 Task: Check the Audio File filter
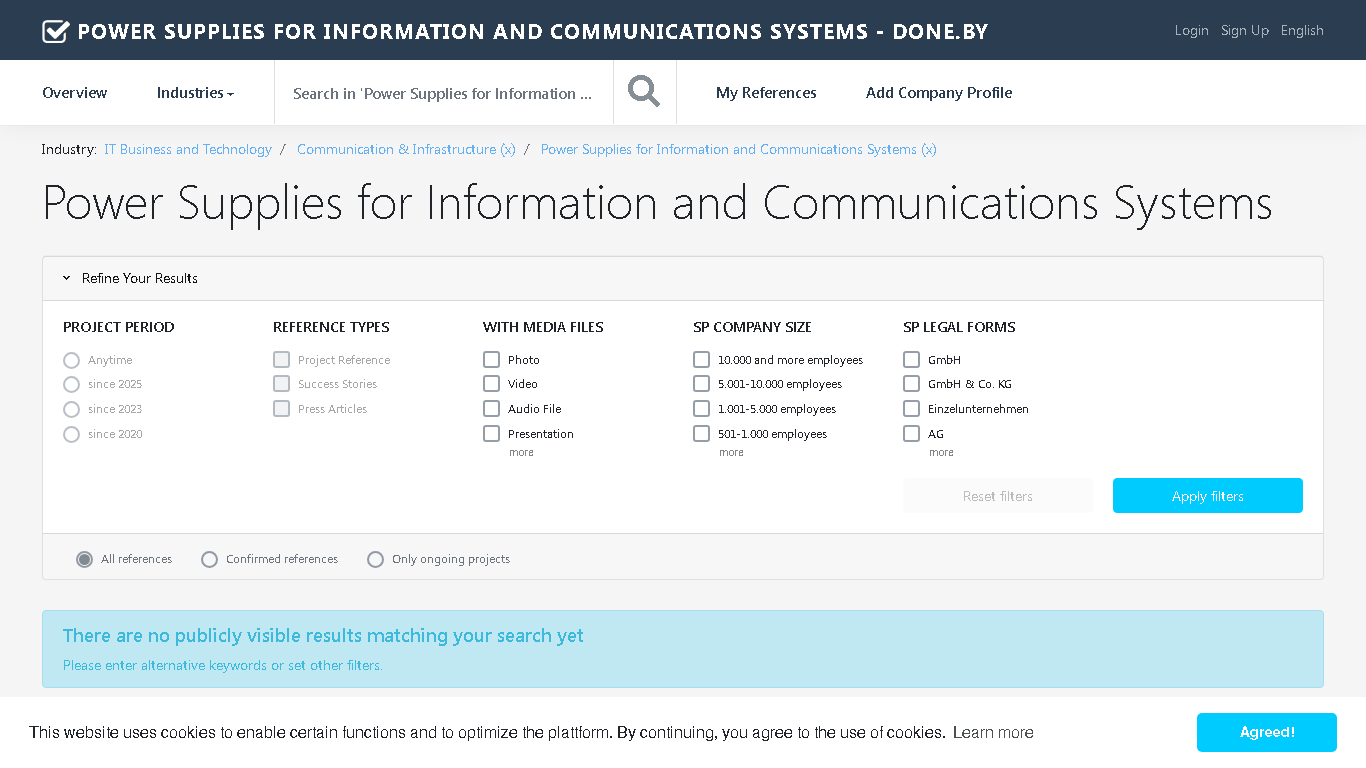(491, 408)
